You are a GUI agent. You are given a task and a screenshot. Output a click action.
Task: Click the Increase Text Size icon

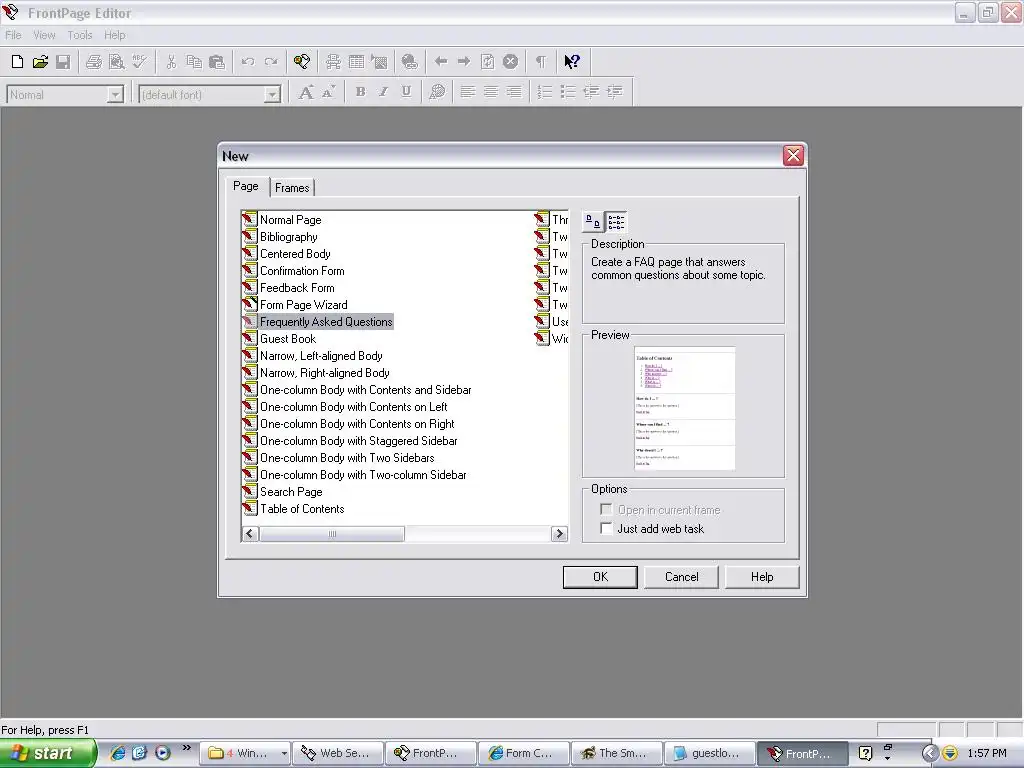tap(305, 93)
